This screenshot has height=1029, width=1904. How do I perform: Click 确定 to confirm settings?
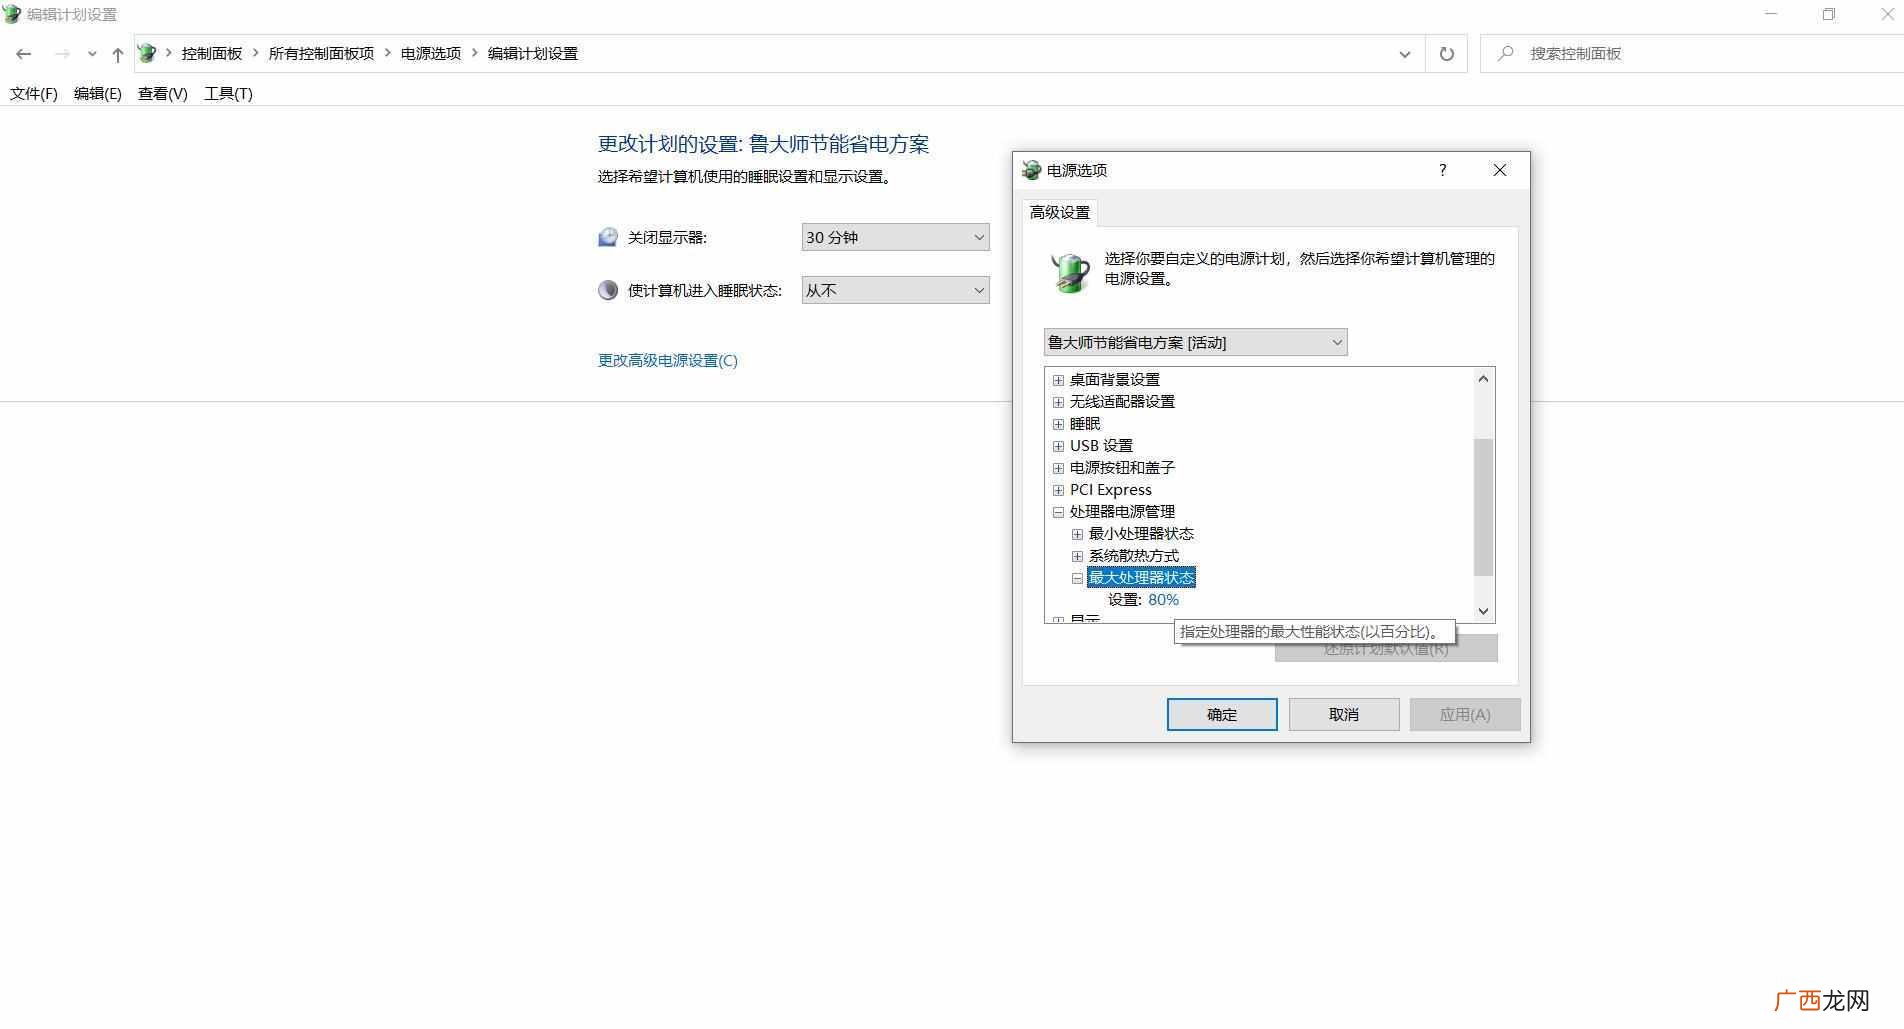click(x=1222, y=714)
